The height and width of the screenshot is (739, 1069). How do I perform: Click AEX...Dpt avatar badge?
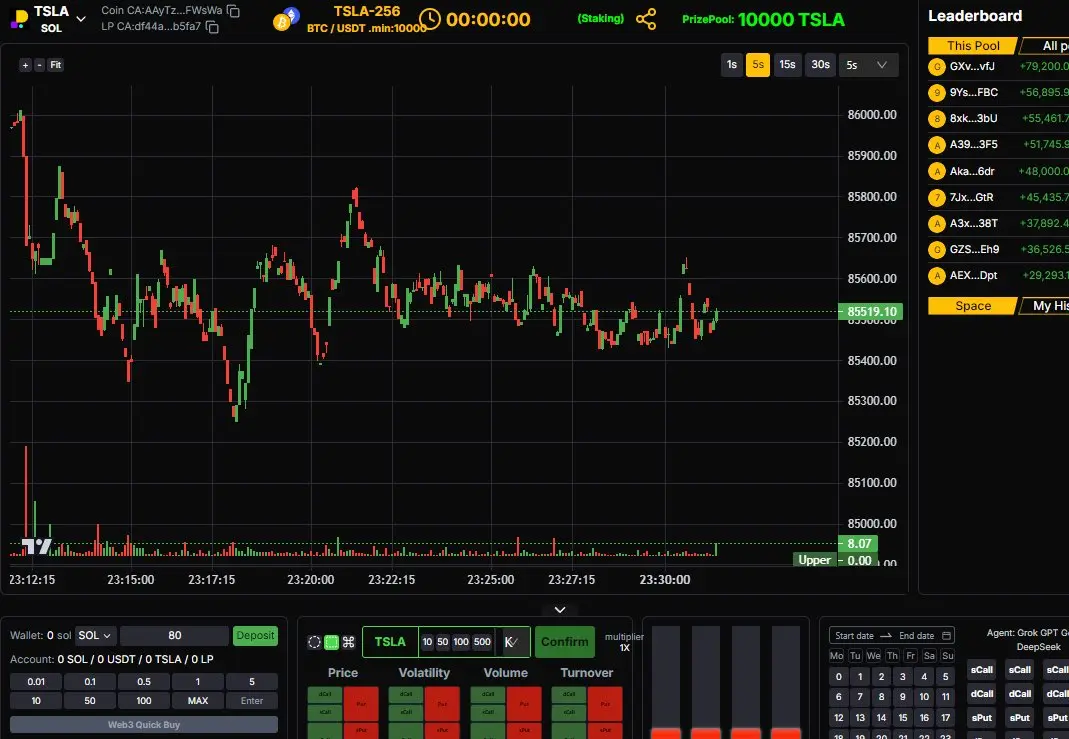tap(937, 275)
